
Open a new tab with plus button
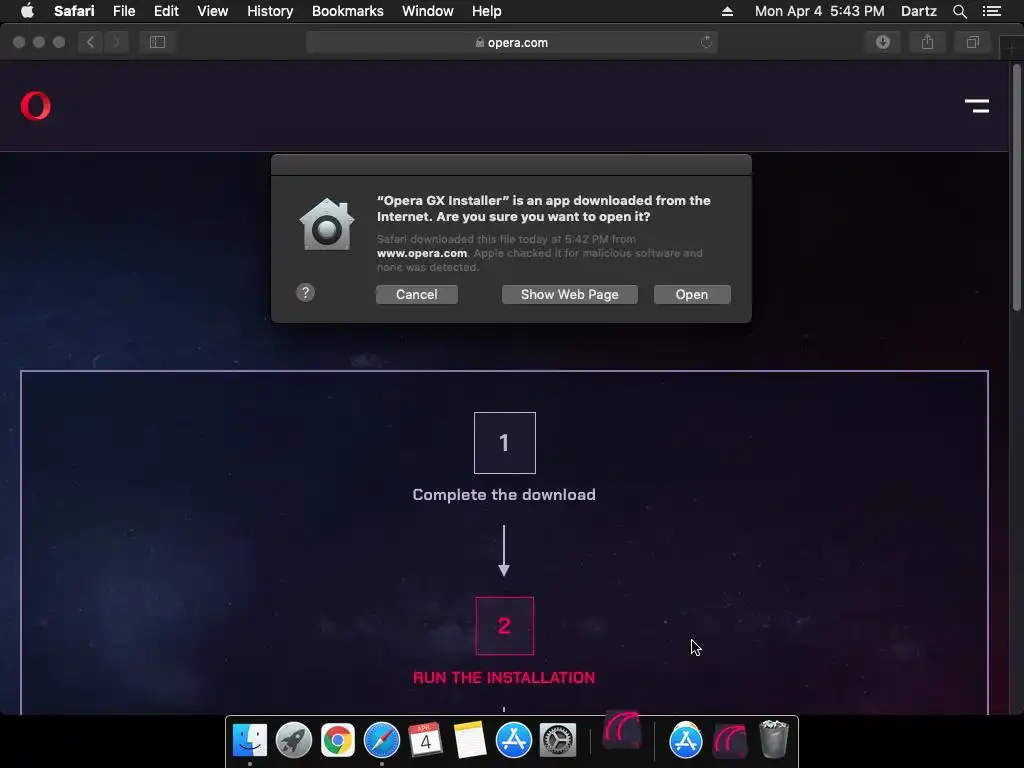pos(1012,47)
